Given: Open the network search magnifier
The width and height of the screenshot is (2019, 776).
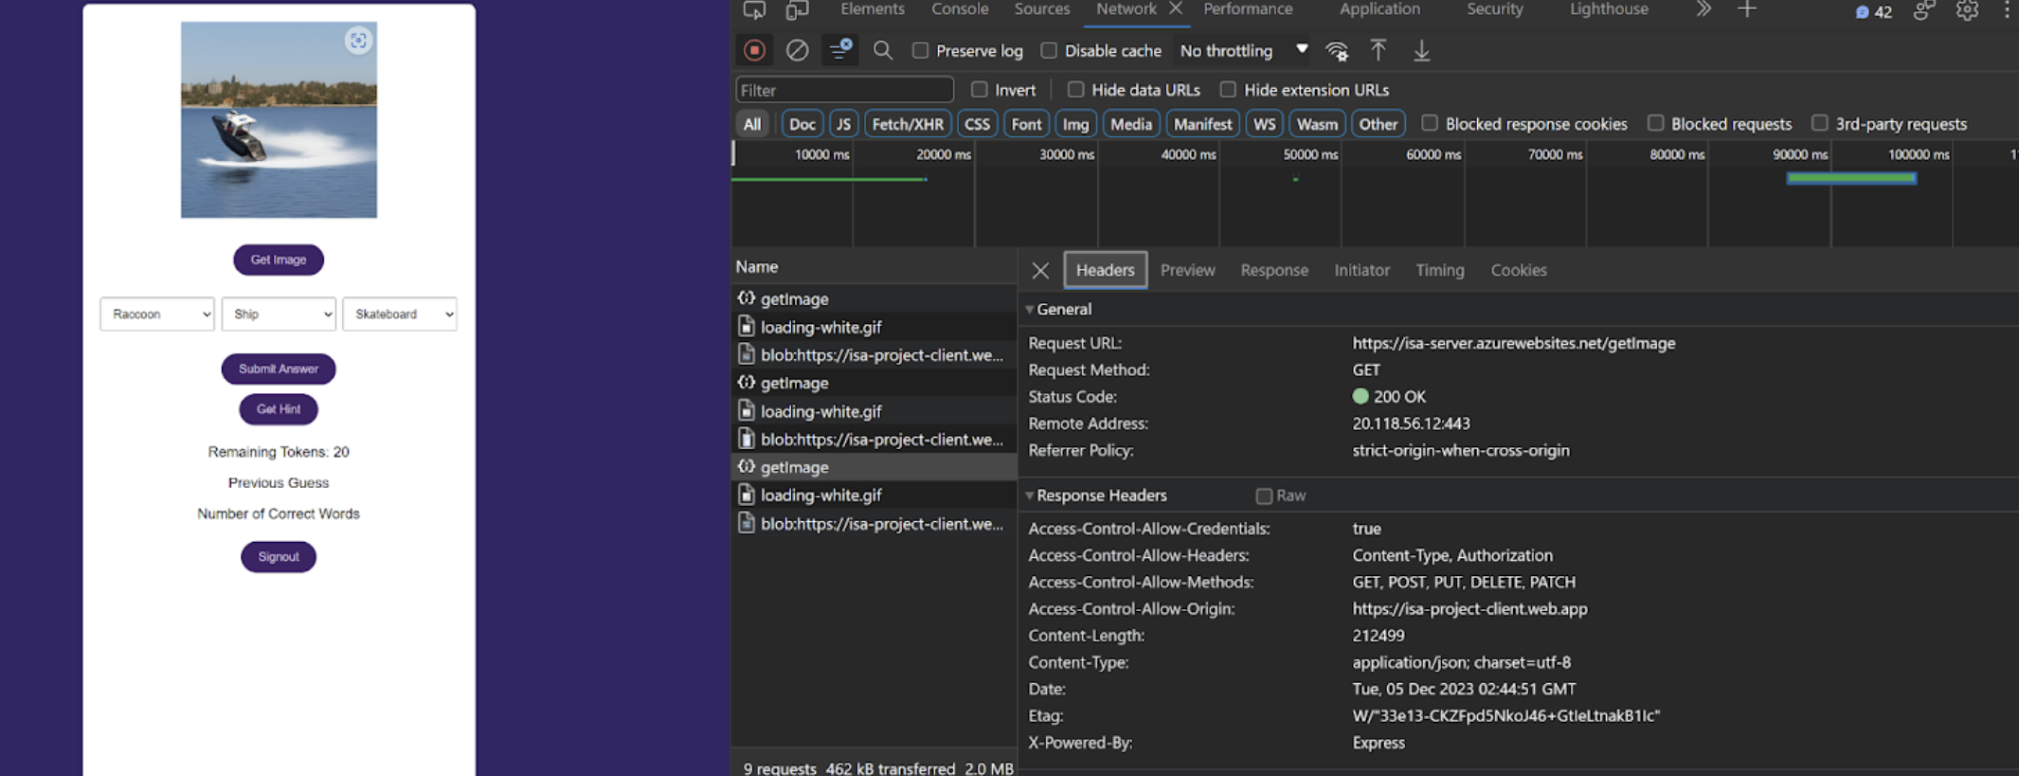Looking at the screenshot, I should click(x=882, y=50).
